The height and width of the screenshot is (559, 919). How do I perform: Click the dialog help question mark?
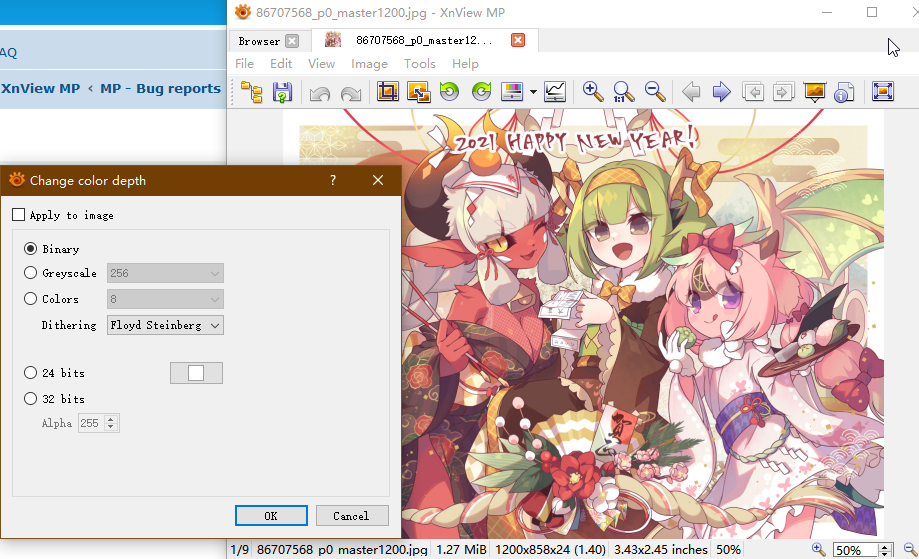click(333, 180)
